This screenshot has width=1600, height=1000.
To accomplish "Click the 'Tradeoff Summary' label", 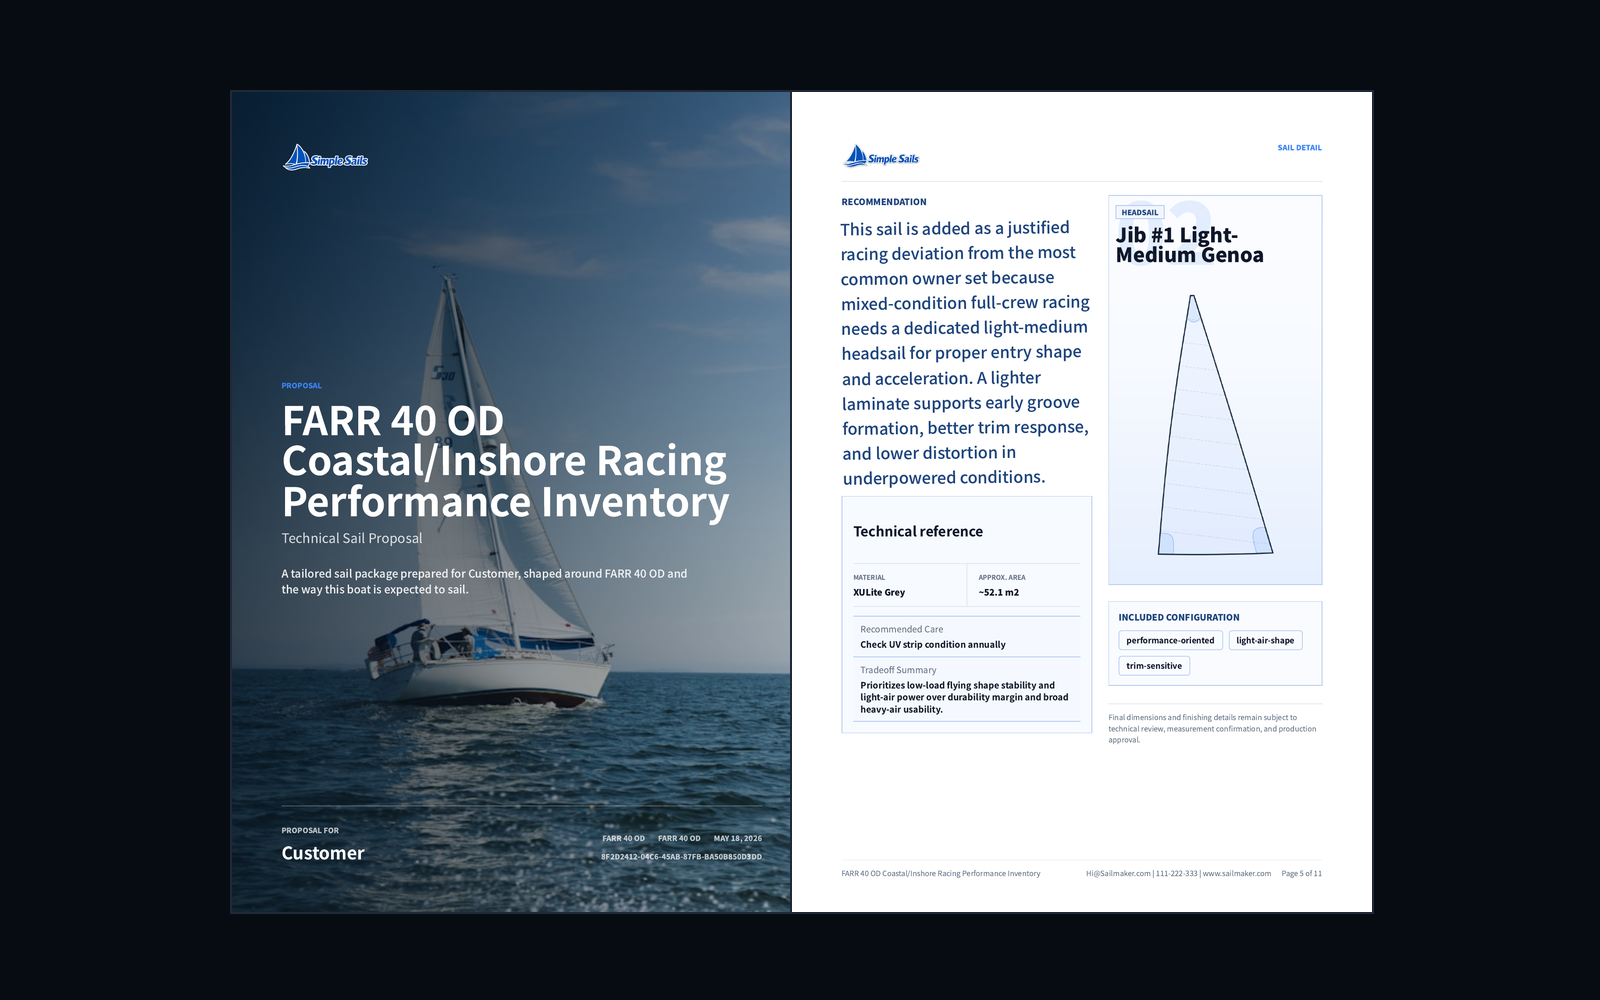I will pyautogui.click(x=898, y=671).
